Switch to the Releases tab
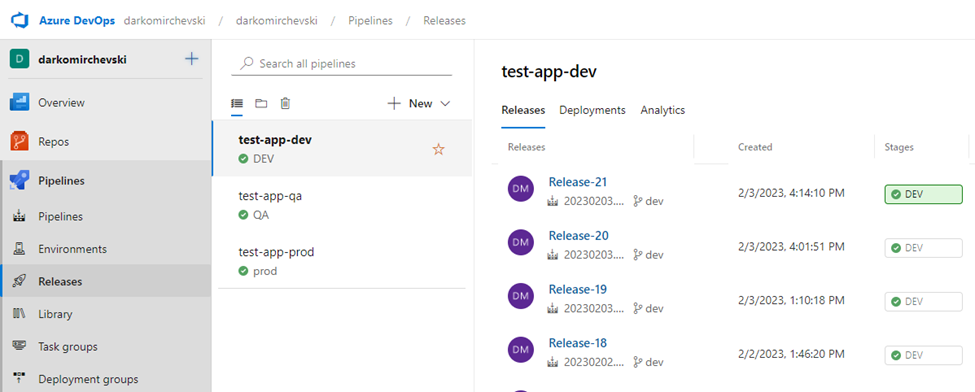The image size is (975, 392). point(524,110)
